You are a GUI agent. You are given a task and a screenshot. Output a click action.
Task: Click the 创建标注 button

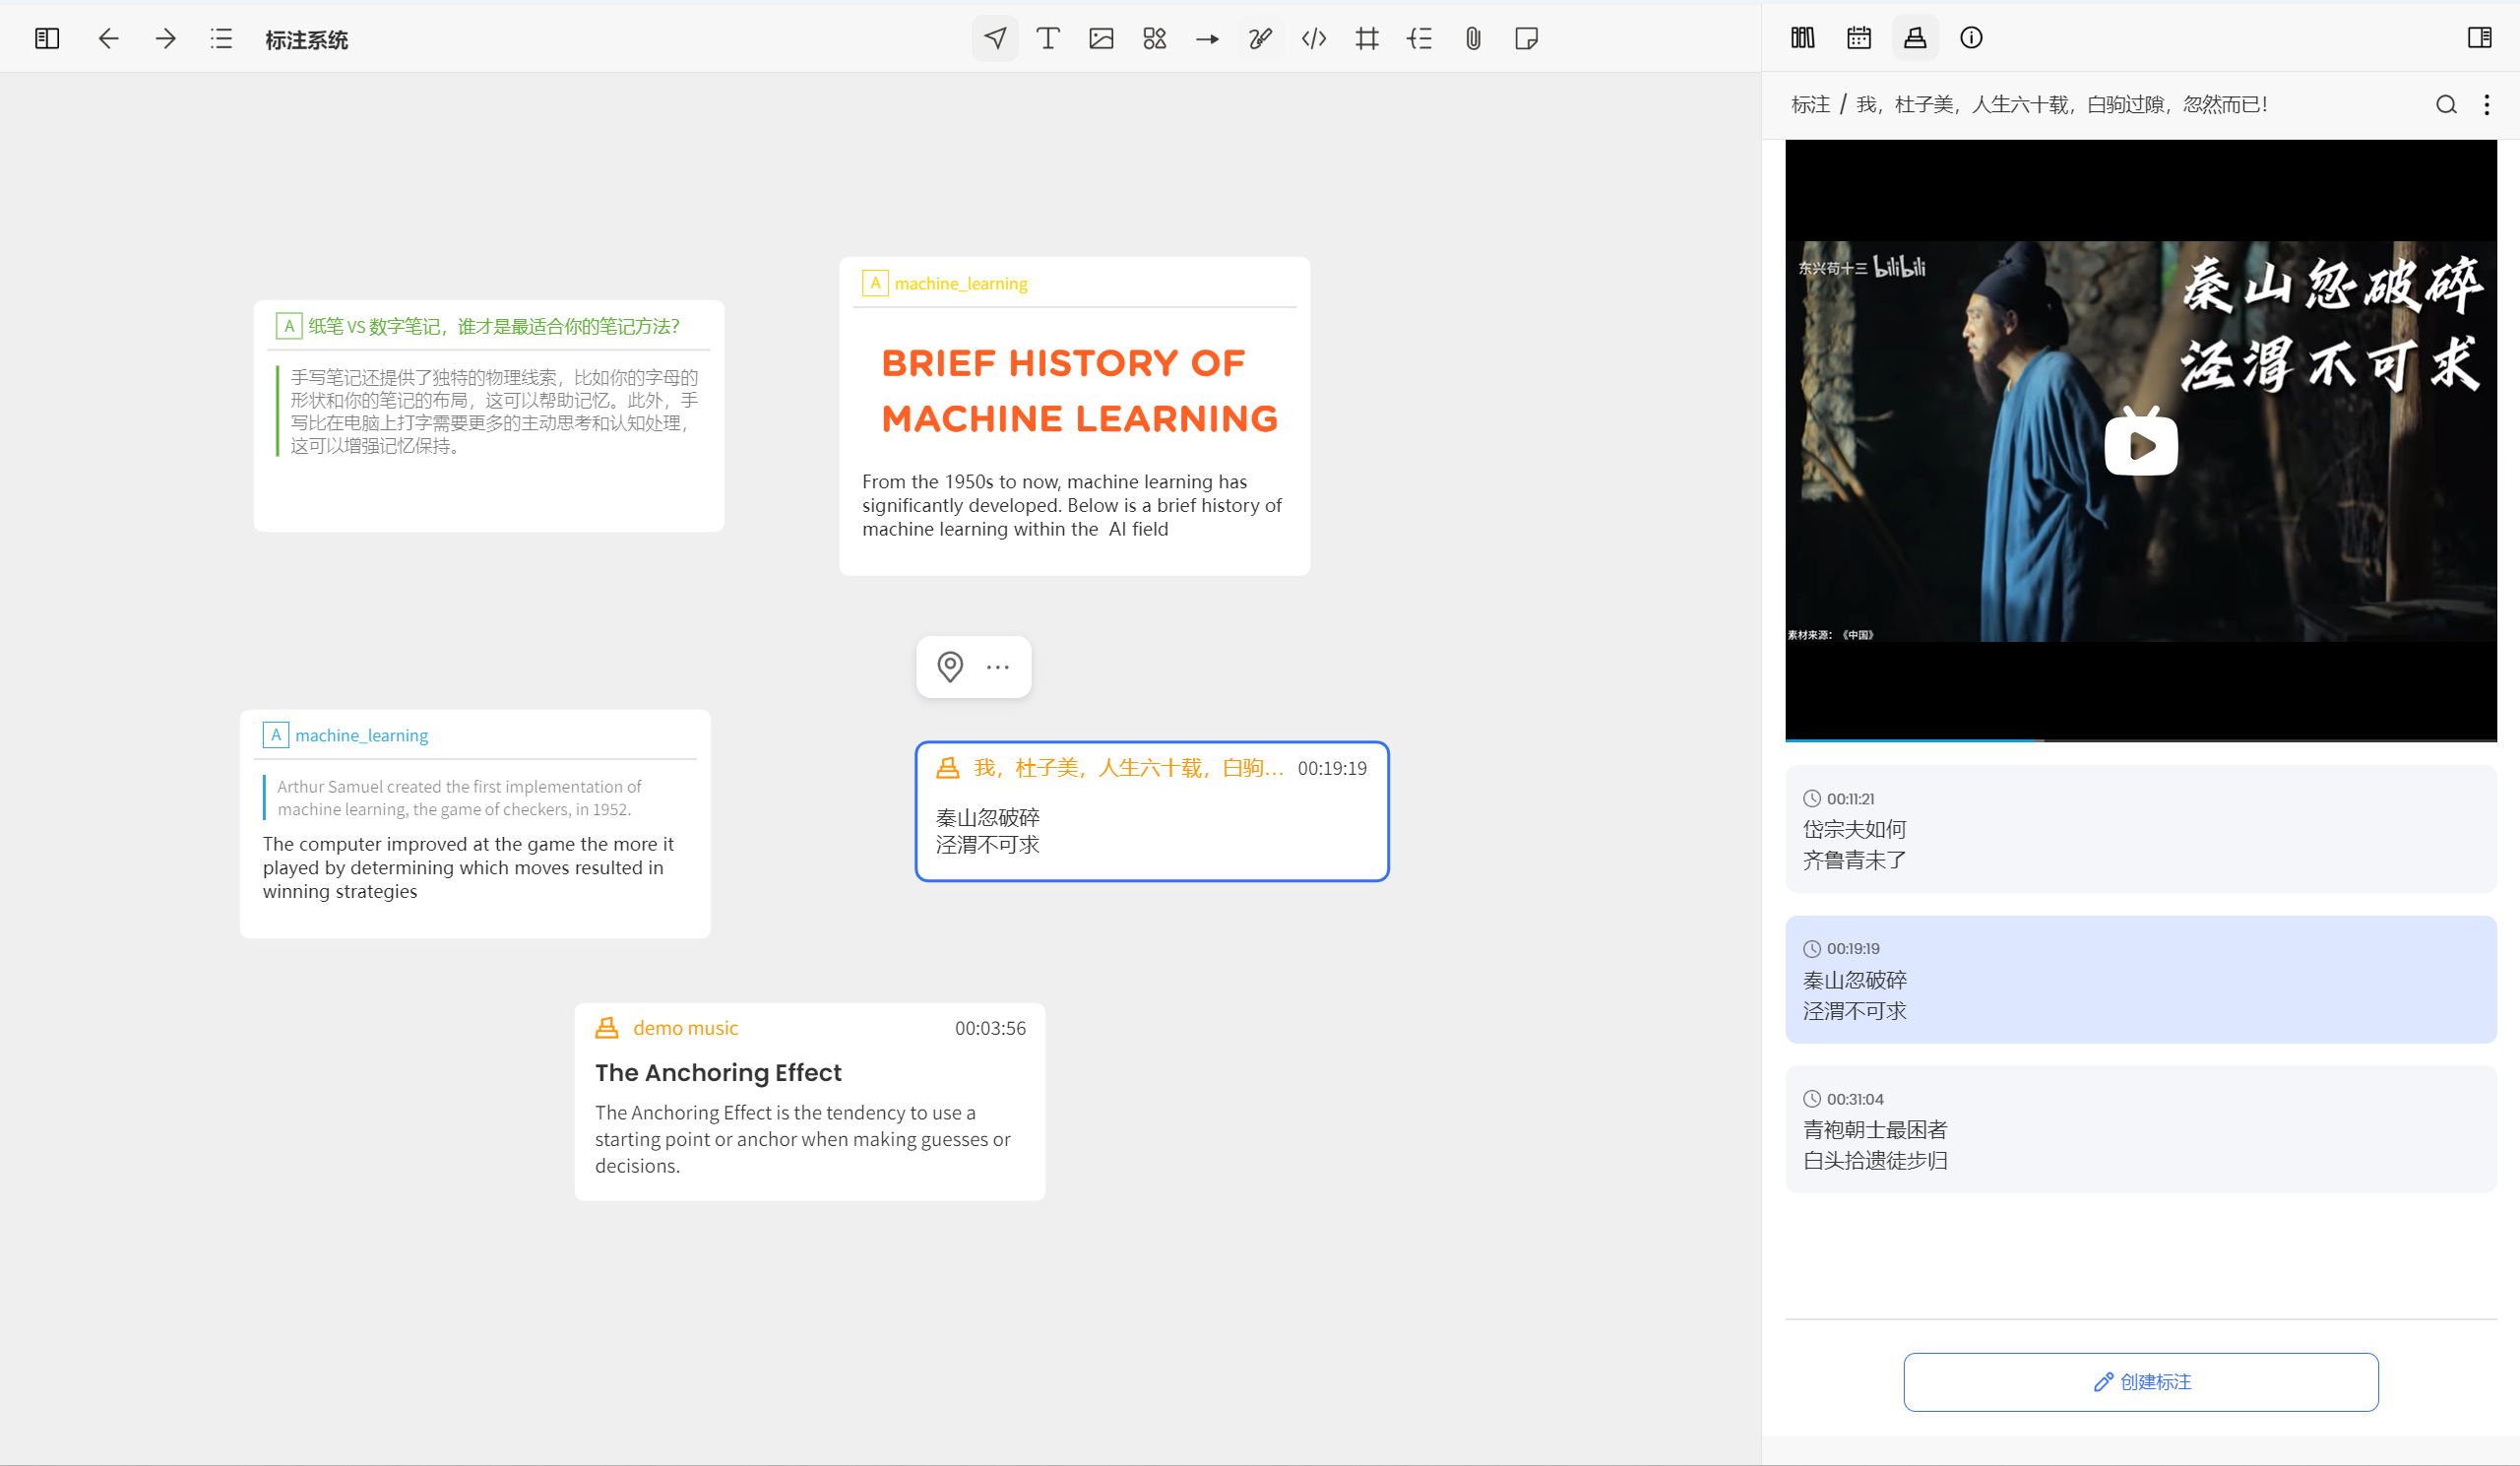click(x=2141, y=1382)
